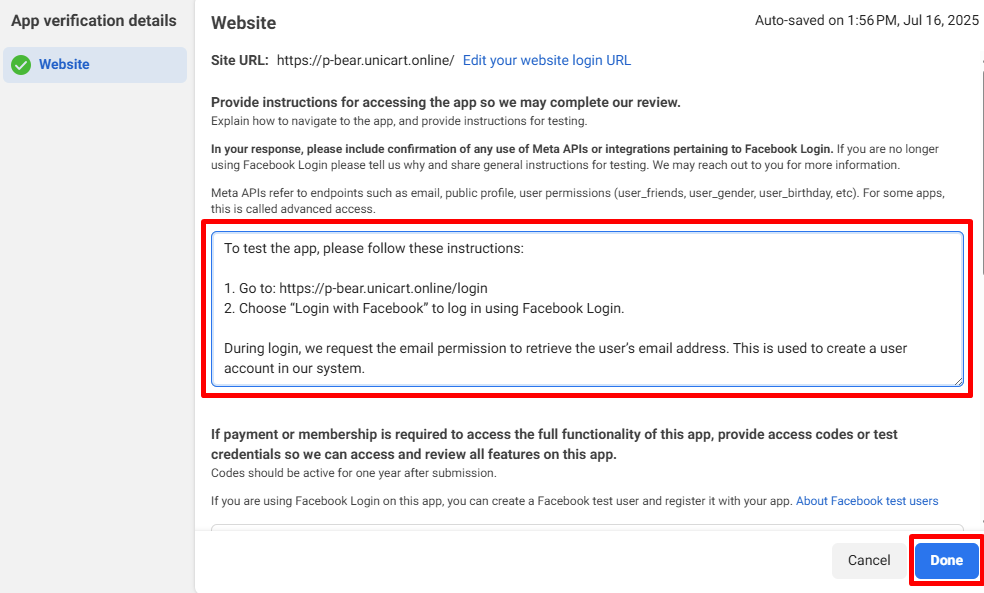Click the site URL https://p-bear.unicart.online/ text
Image resolution: width=984 pixels, height=593 pixels.
(x=365, y=60)
